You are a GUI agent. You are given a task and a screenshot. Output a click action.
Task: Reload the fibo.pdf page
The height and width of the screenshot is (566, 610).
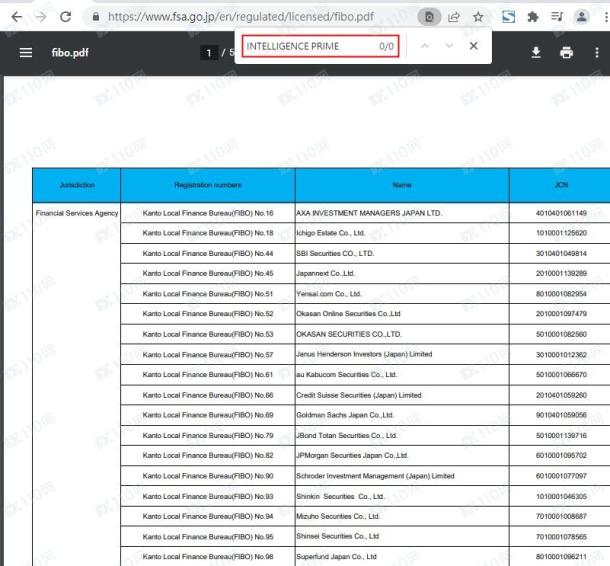(65, 17)
